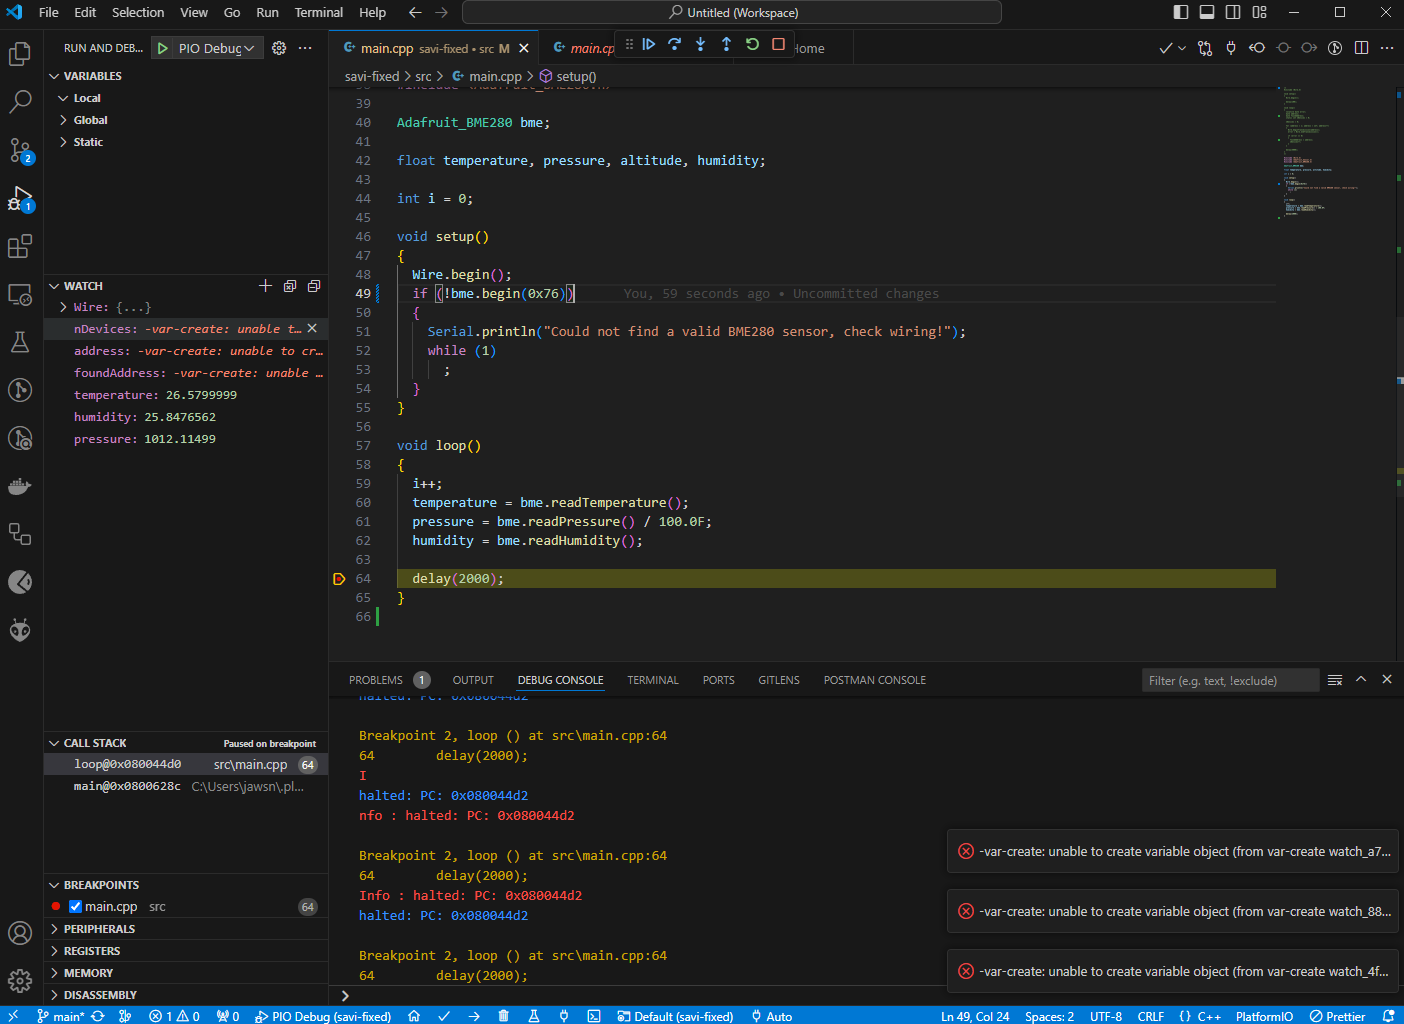Image resolution: width=1404 pixels, height=1024 pixels.
Task: Expand the Global variables scope
Action: pos(90,120)
